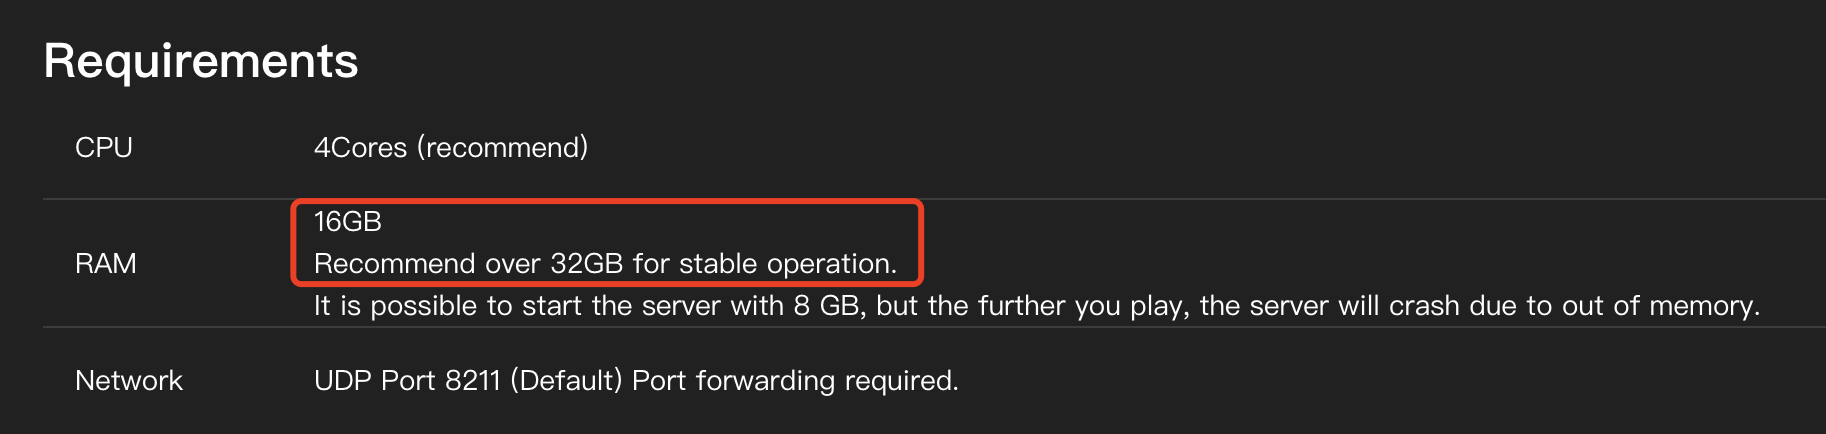This screenshot has height=434, width=1826.
Task: Click the divider line below the CPU row
Action: [x=934, y=199]
